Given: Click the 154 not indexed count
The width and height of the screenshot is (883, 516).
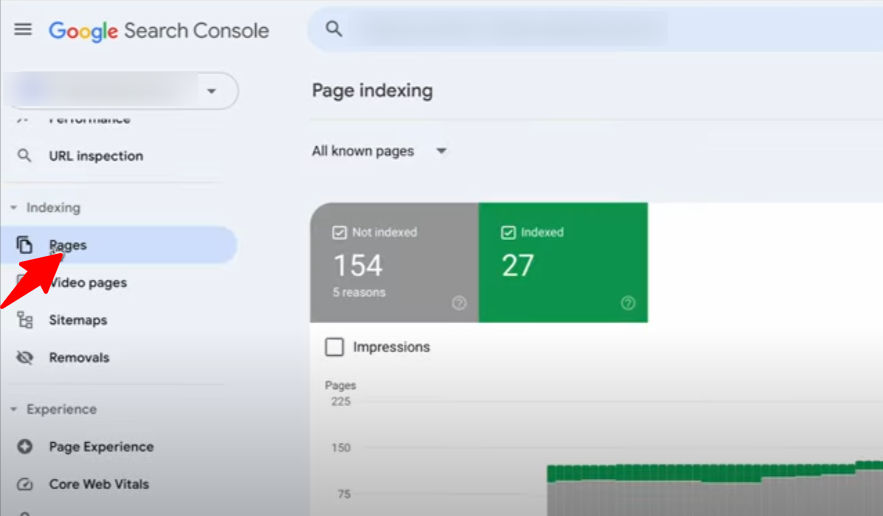Looking at the screenshot, I should 358,265.
